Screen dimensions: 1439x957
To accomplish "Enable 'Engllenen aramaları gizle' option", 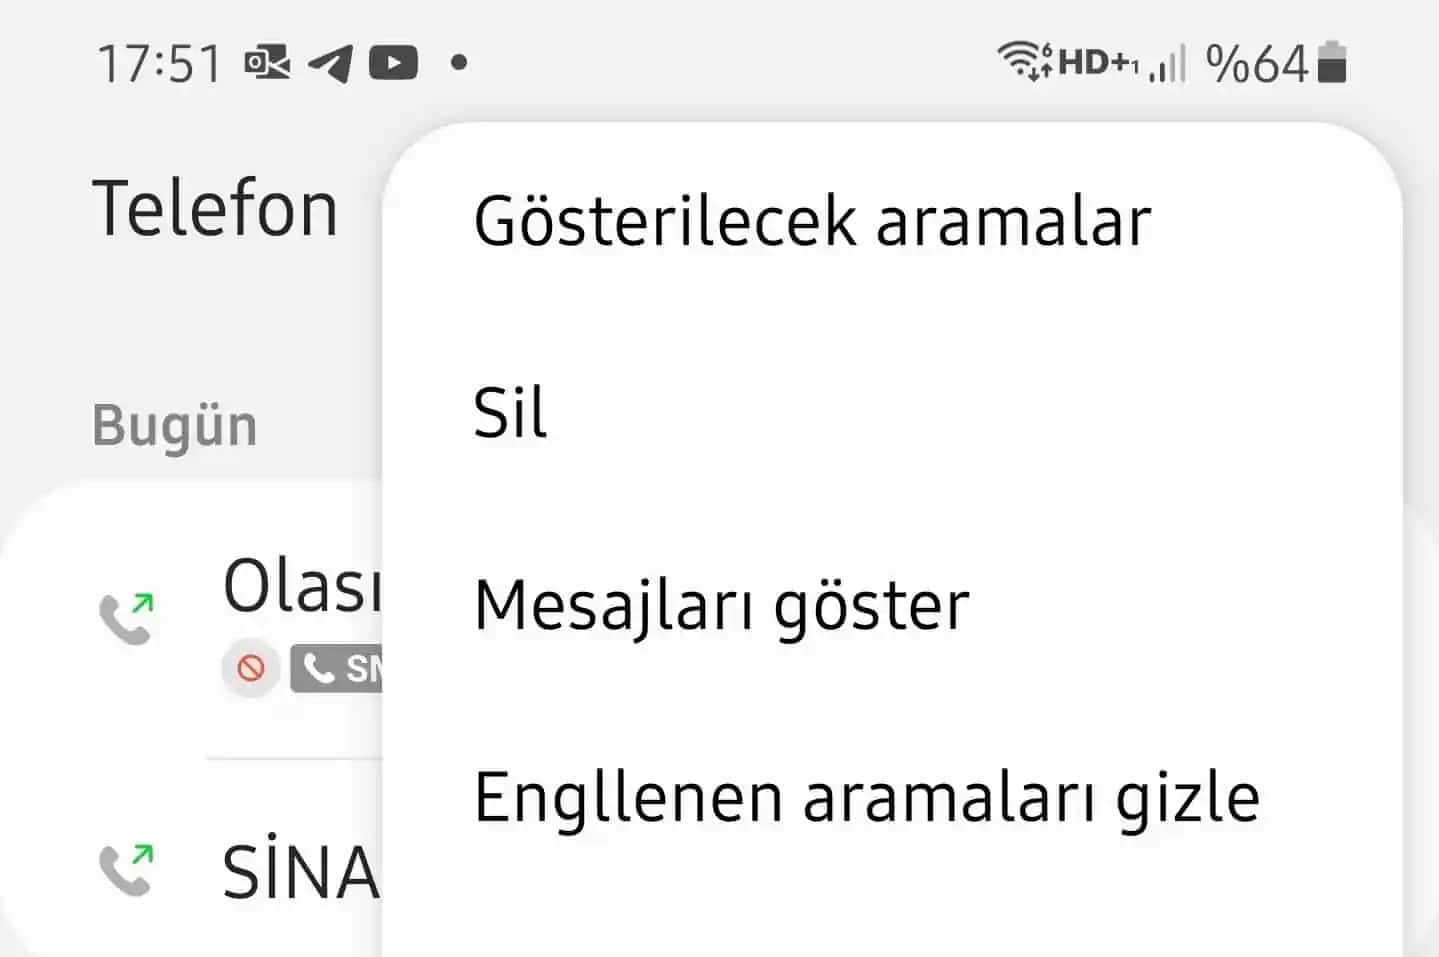I will 868,795.
